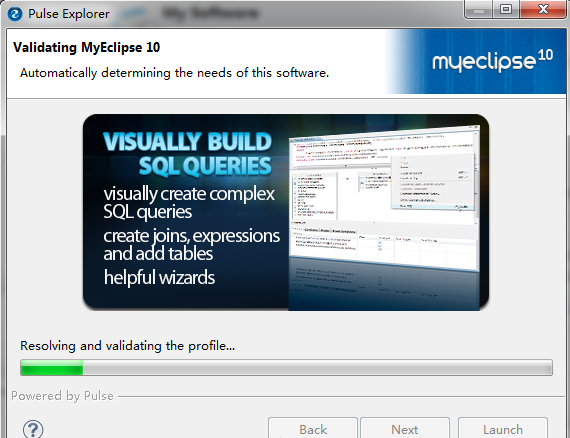
Task: Click the profile validation progress bar
Action: [286, 367]
